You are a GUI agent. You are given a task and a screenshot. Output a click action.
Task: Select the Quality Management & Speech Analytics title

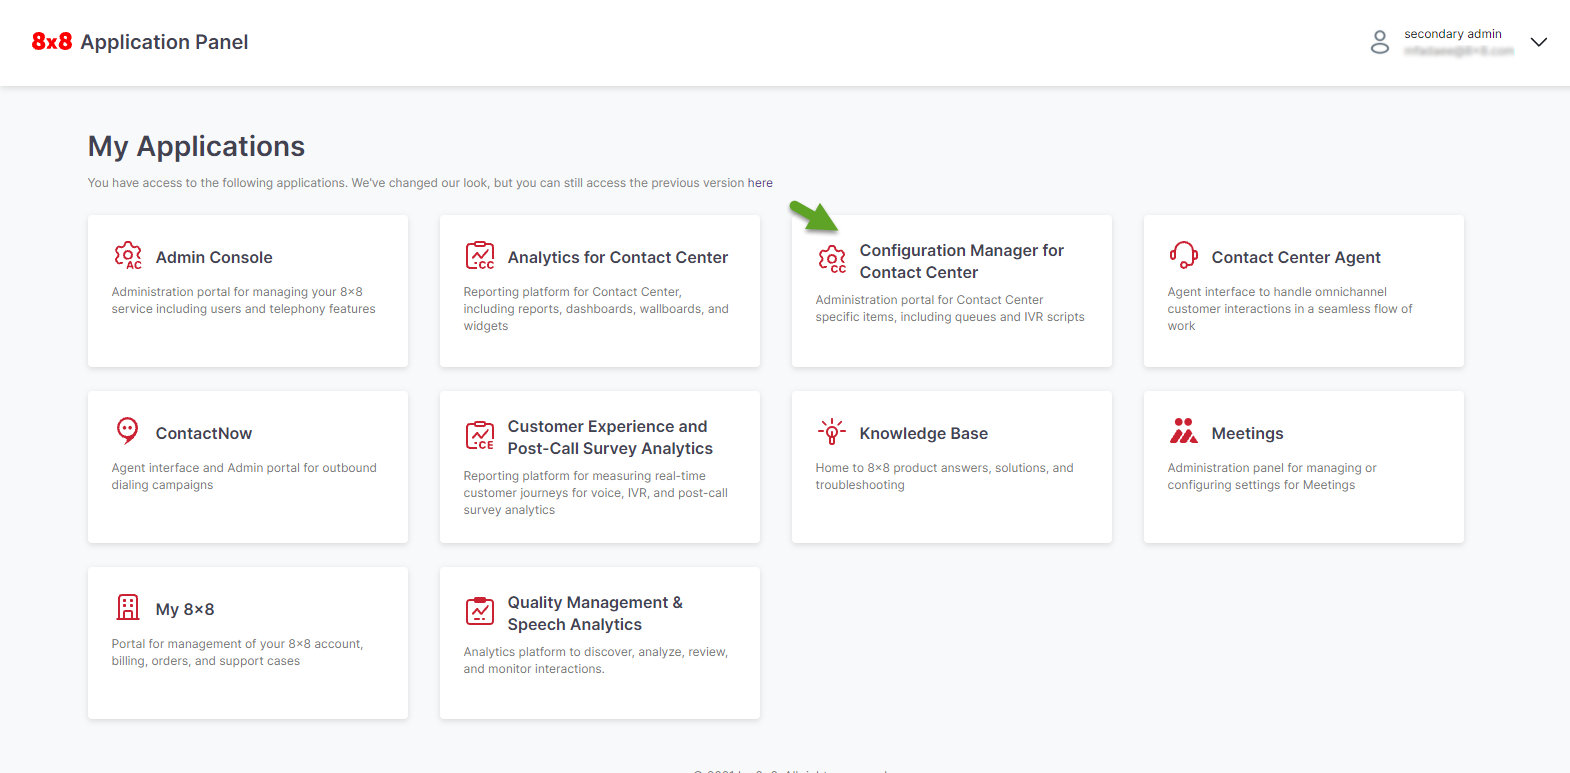(595, 613)
